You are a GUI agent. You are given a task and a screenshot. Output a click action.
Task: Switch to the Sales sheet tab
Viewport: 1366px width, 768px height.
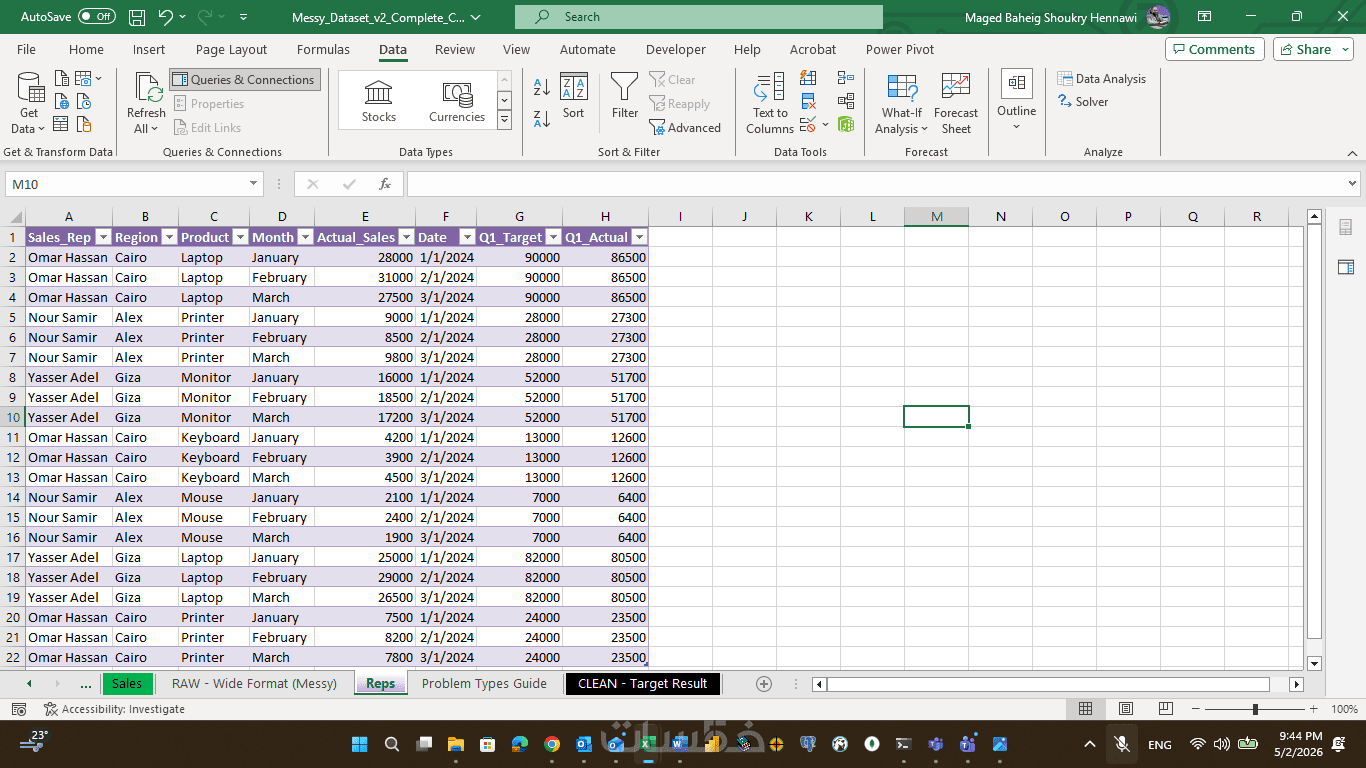tap(127, 683)
